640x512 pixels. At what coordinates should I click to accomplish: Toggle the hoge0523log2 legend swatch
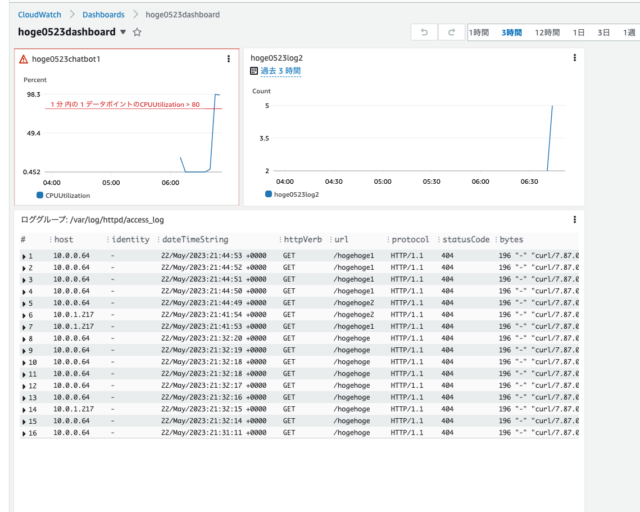[x=268, y=194]
